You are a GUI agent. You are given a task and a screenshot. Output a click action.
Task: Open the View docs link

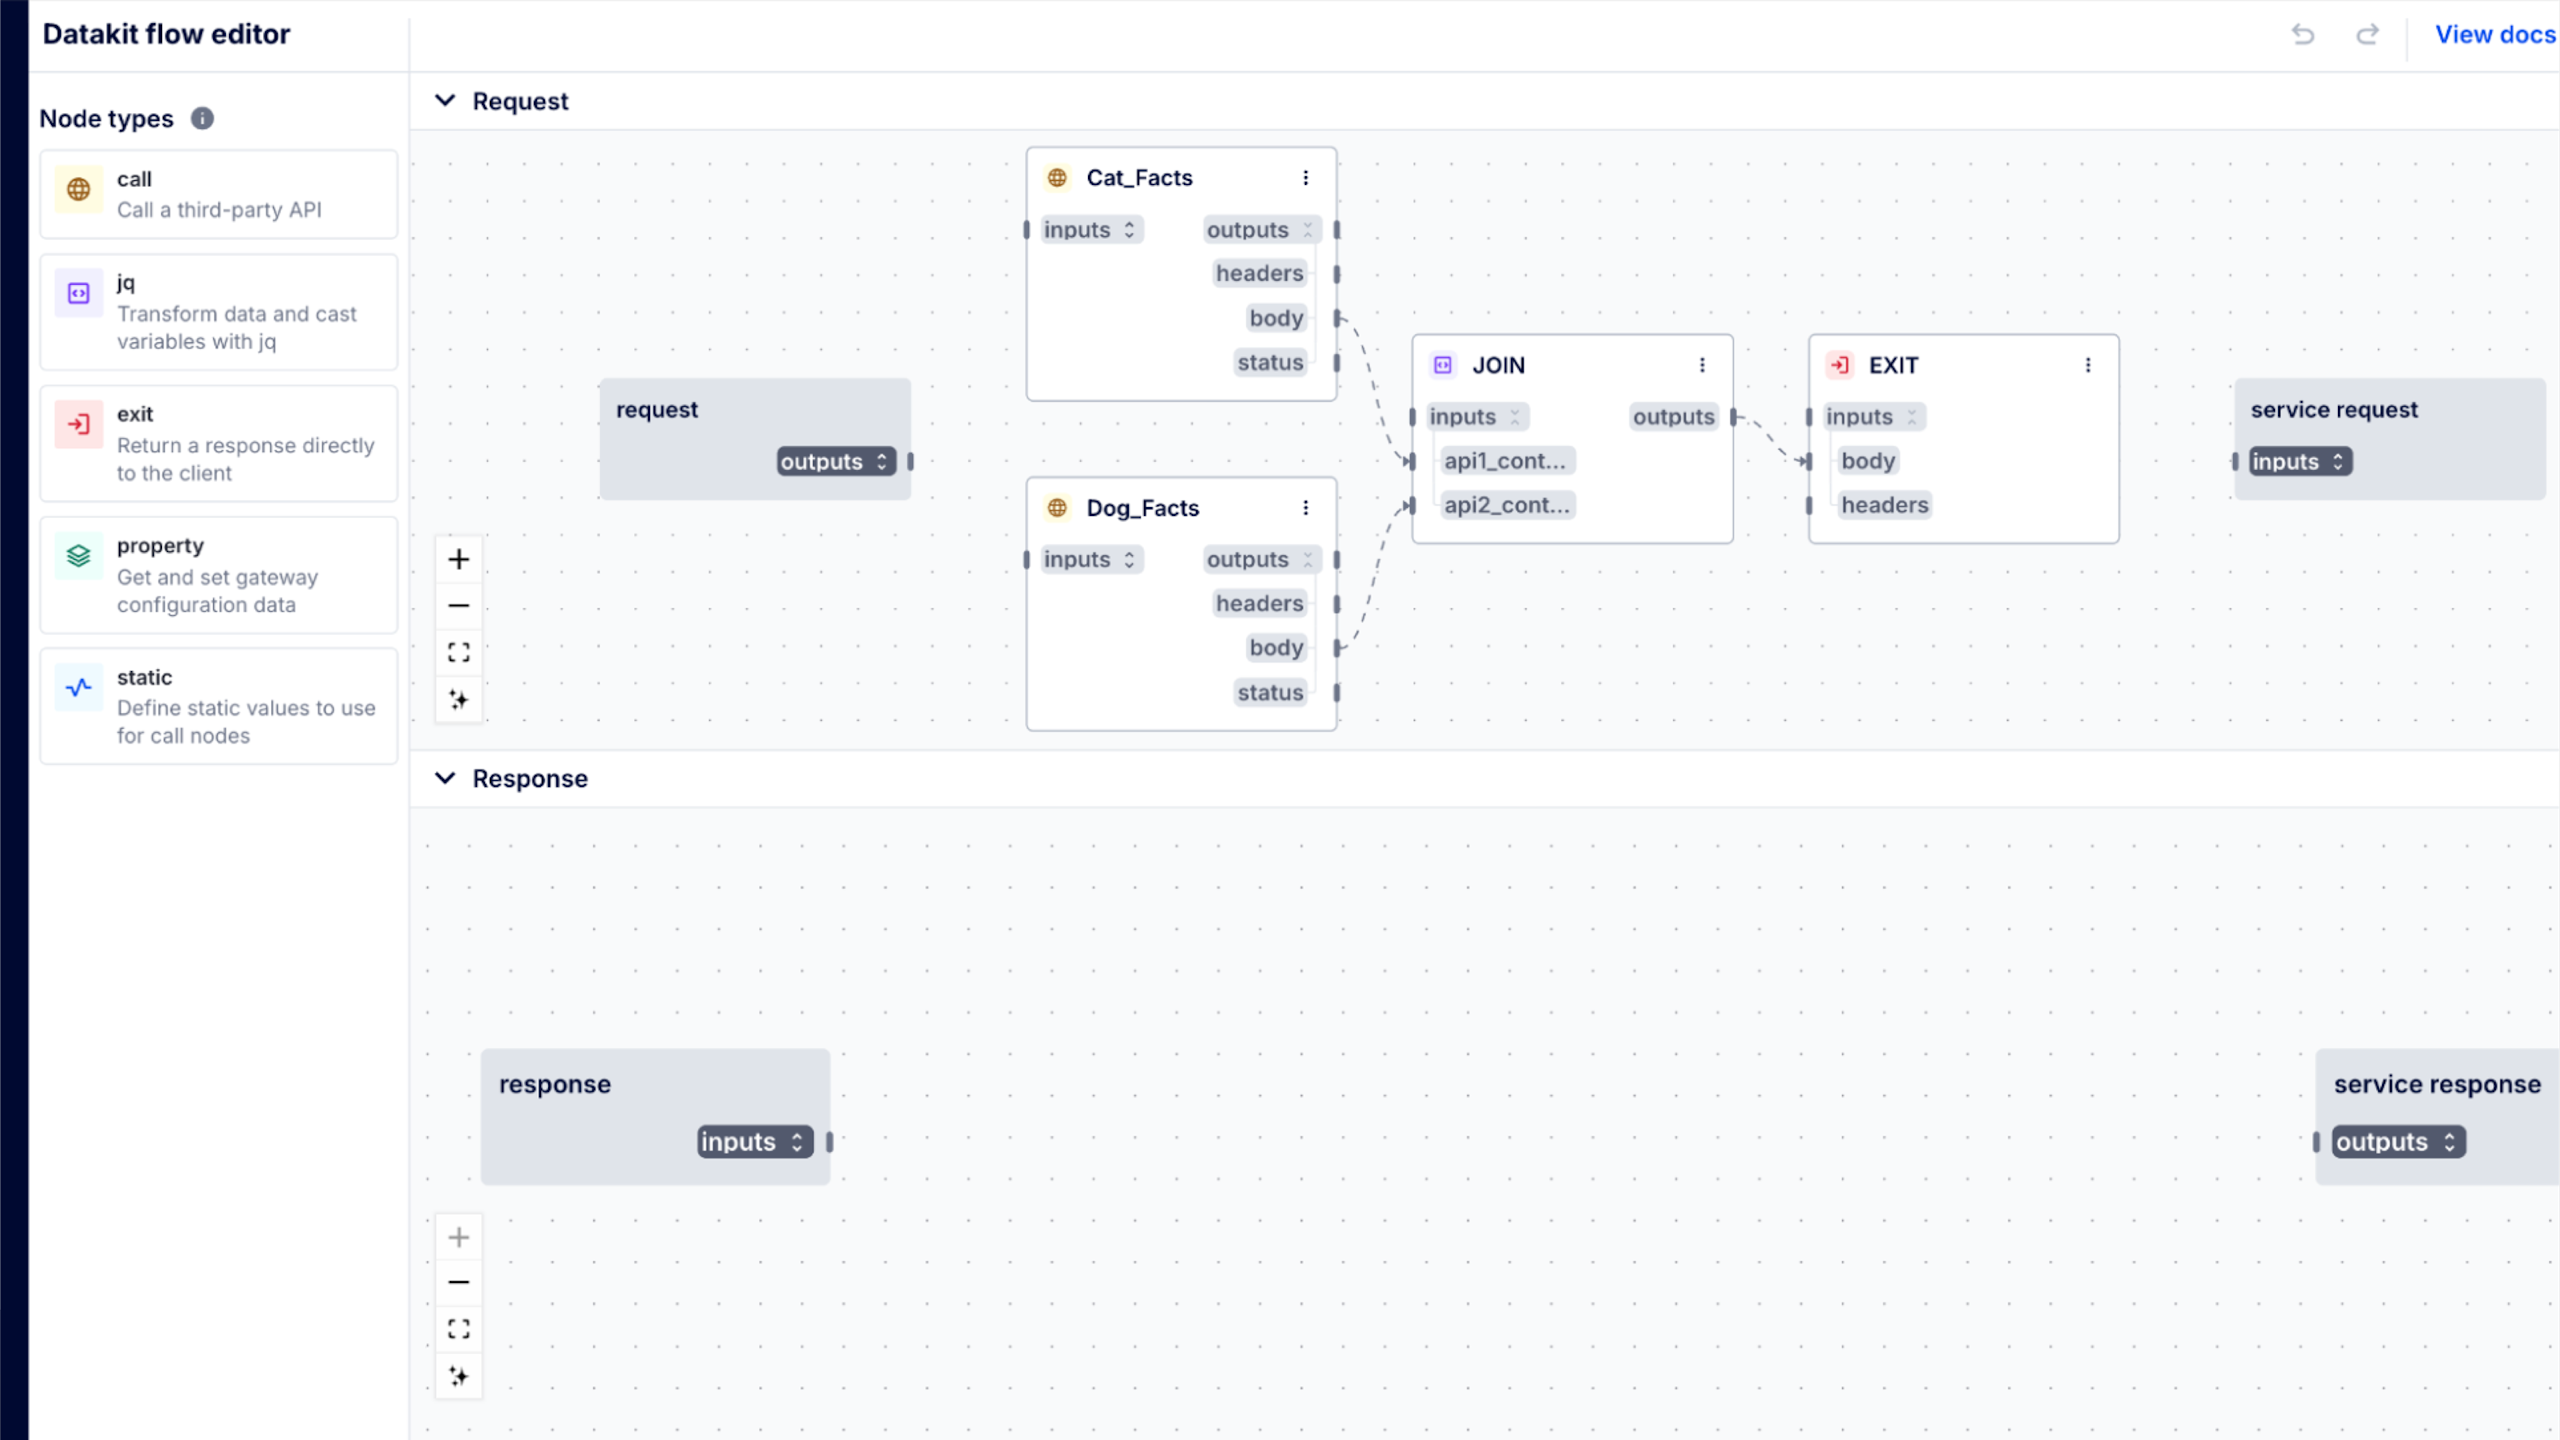[x=2494, y=35]
